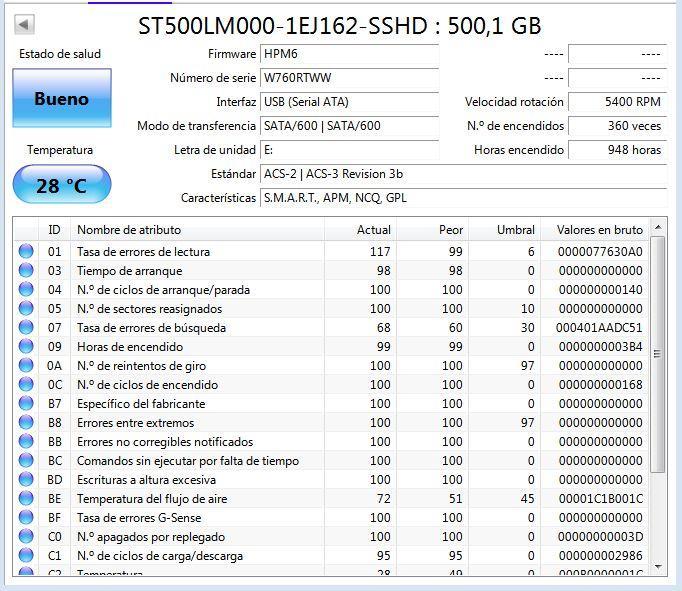The height and width of the screenshot is (591, 682).
Task: Click the 28 °C temperature indicator
Action: coord(62,184)
